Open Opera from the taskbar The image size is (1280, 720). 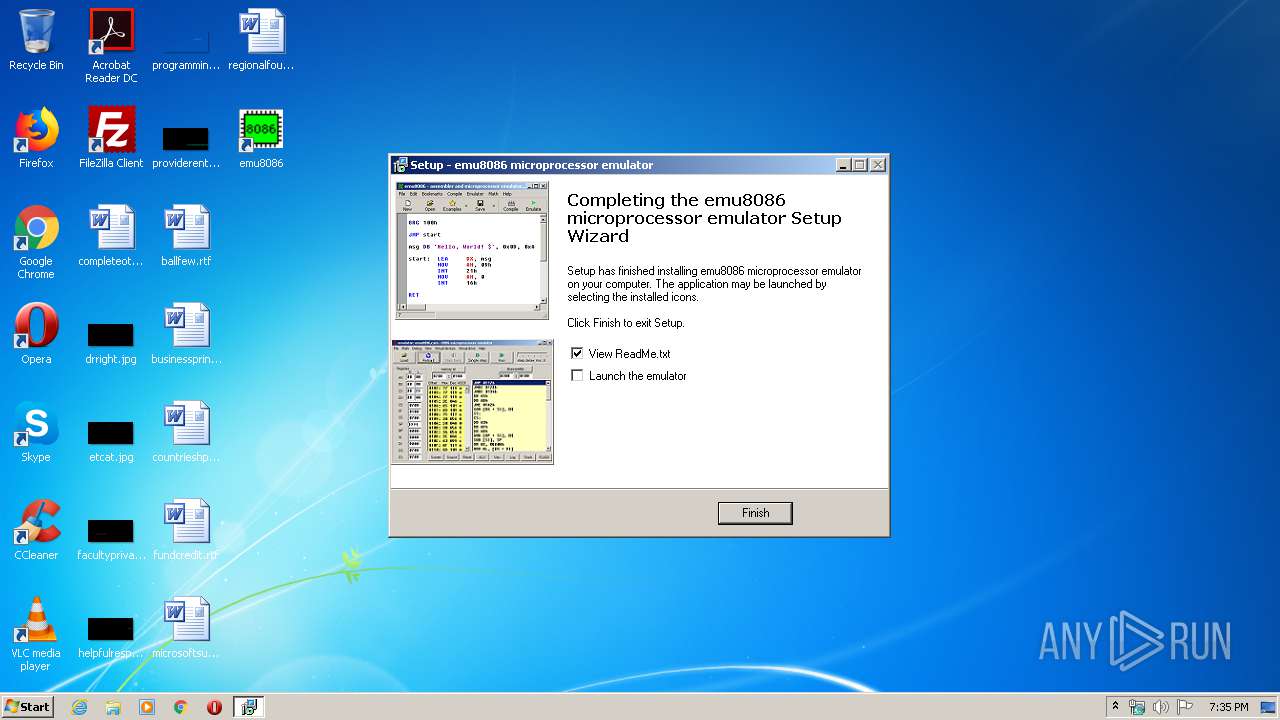[x=214, y=707]
